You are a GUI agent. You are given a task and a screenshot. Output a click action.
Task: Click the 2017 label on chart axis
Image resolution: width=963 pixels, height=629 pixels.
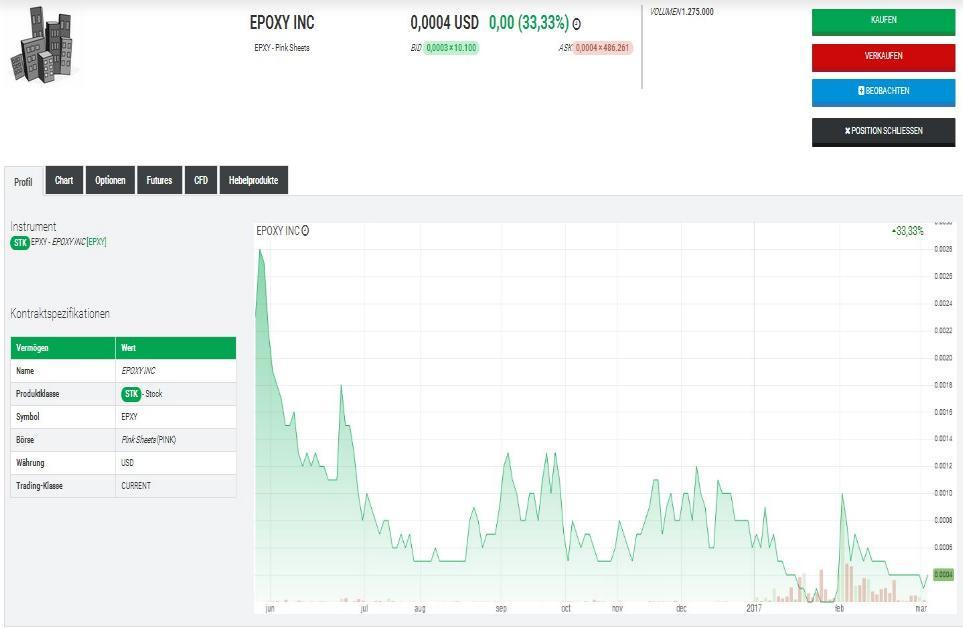click(754, 608)
